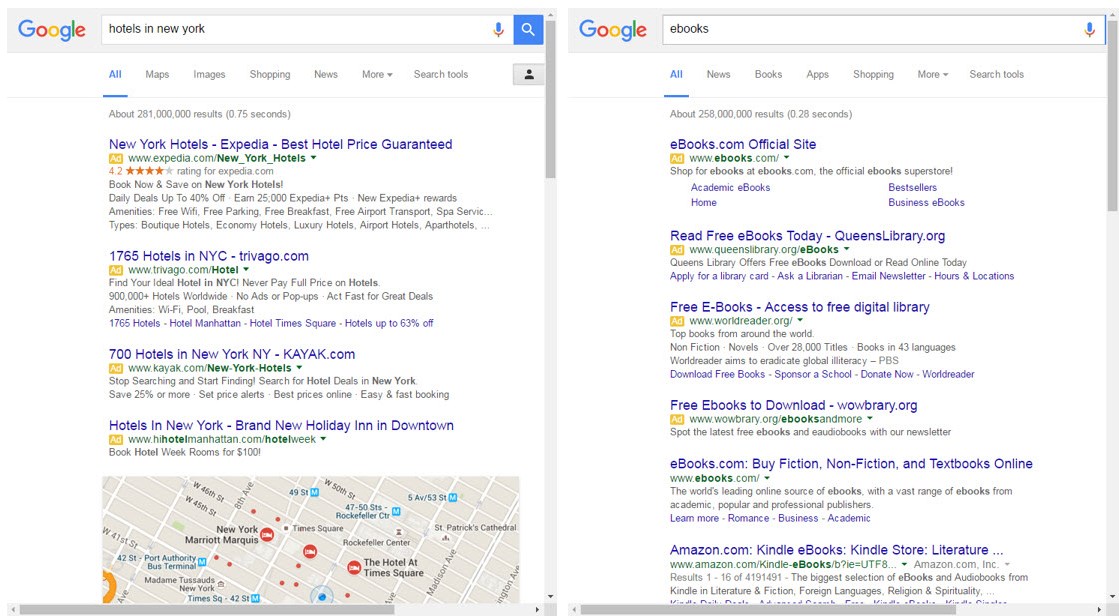Expand the queenslibrary.org URL dropdown
Image resolution: width=1119 pixels, height=616 pixels.
click(846, 249)
